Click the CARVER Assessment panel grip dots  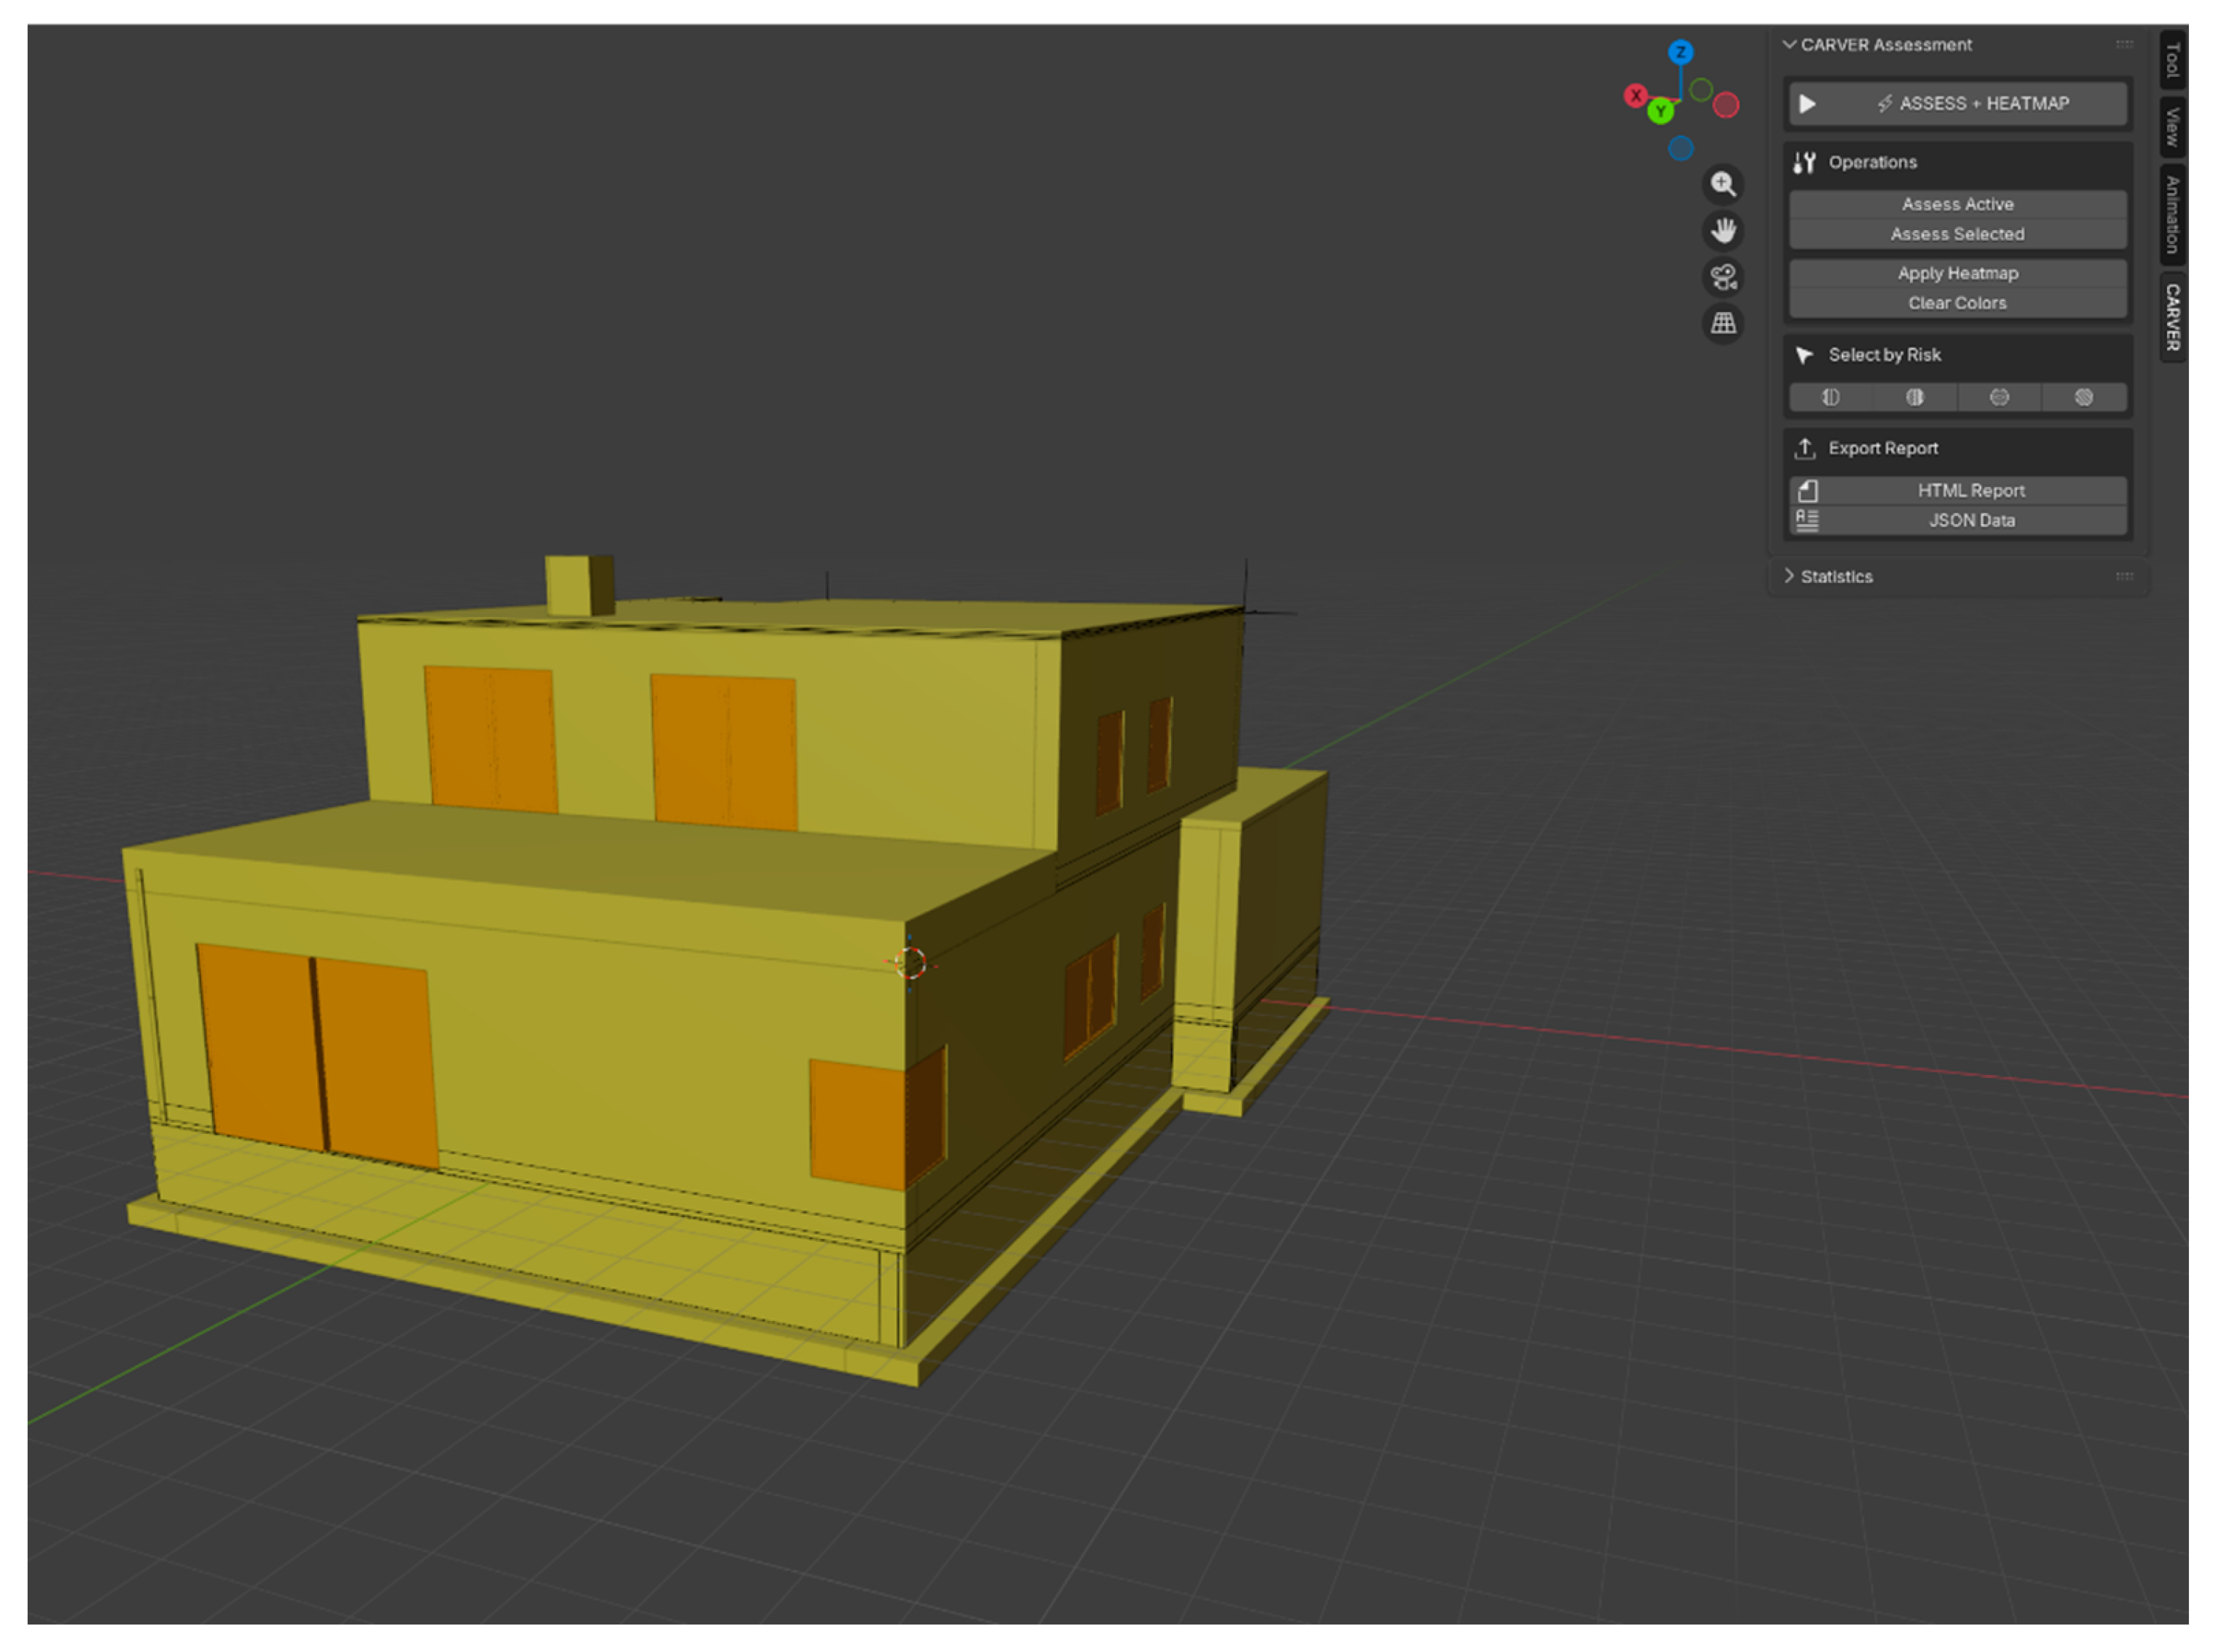(2124, 44)
